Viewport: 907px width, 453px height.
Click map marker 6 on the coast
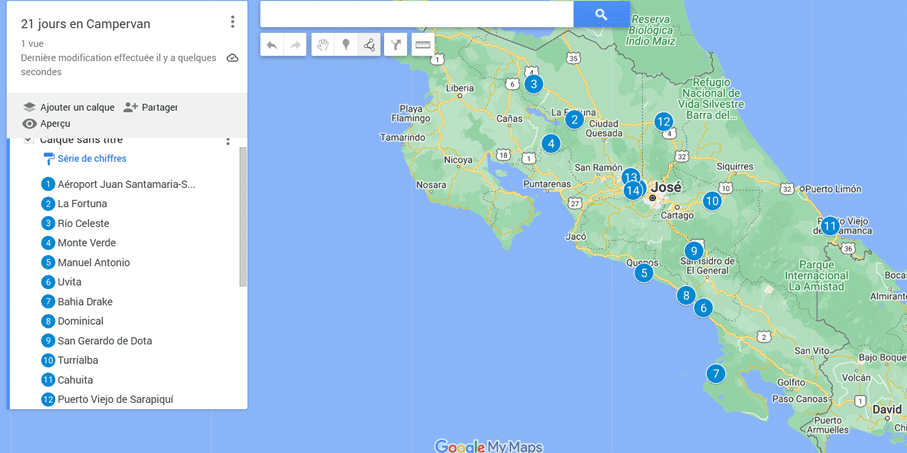click(x=703, y=308)
